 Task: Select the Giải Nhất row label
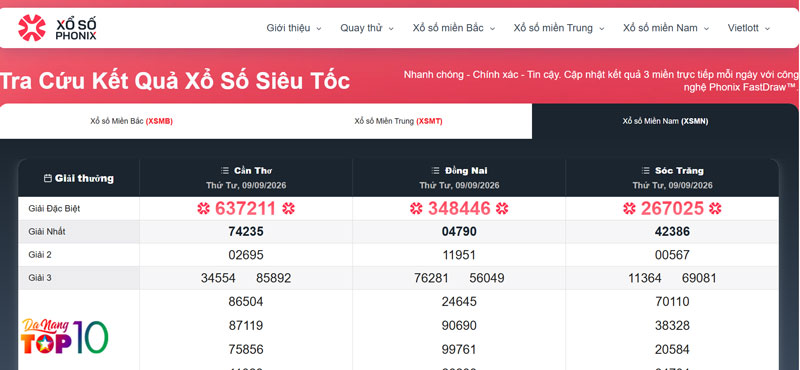tap(47, 232)
